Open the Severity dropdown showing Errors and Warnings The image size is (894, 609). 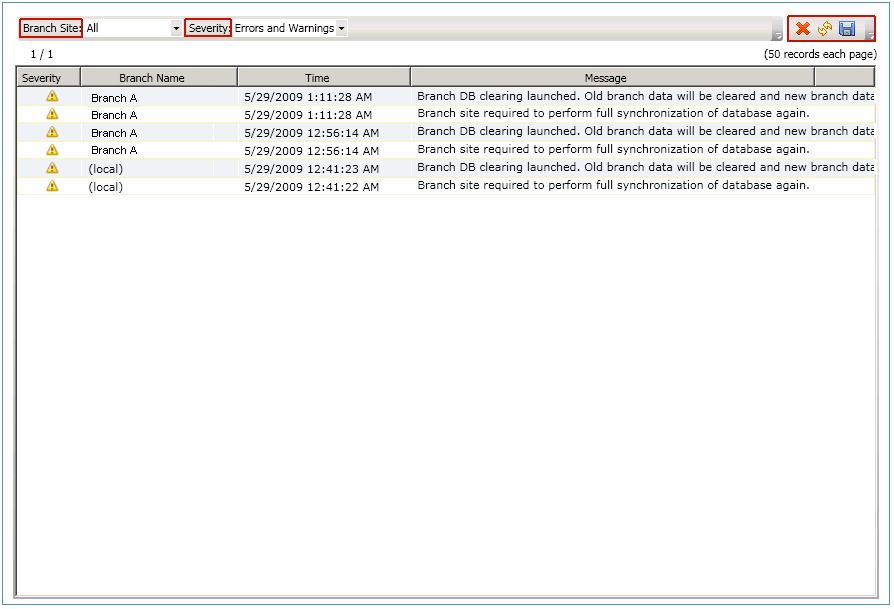click(341, 28)
